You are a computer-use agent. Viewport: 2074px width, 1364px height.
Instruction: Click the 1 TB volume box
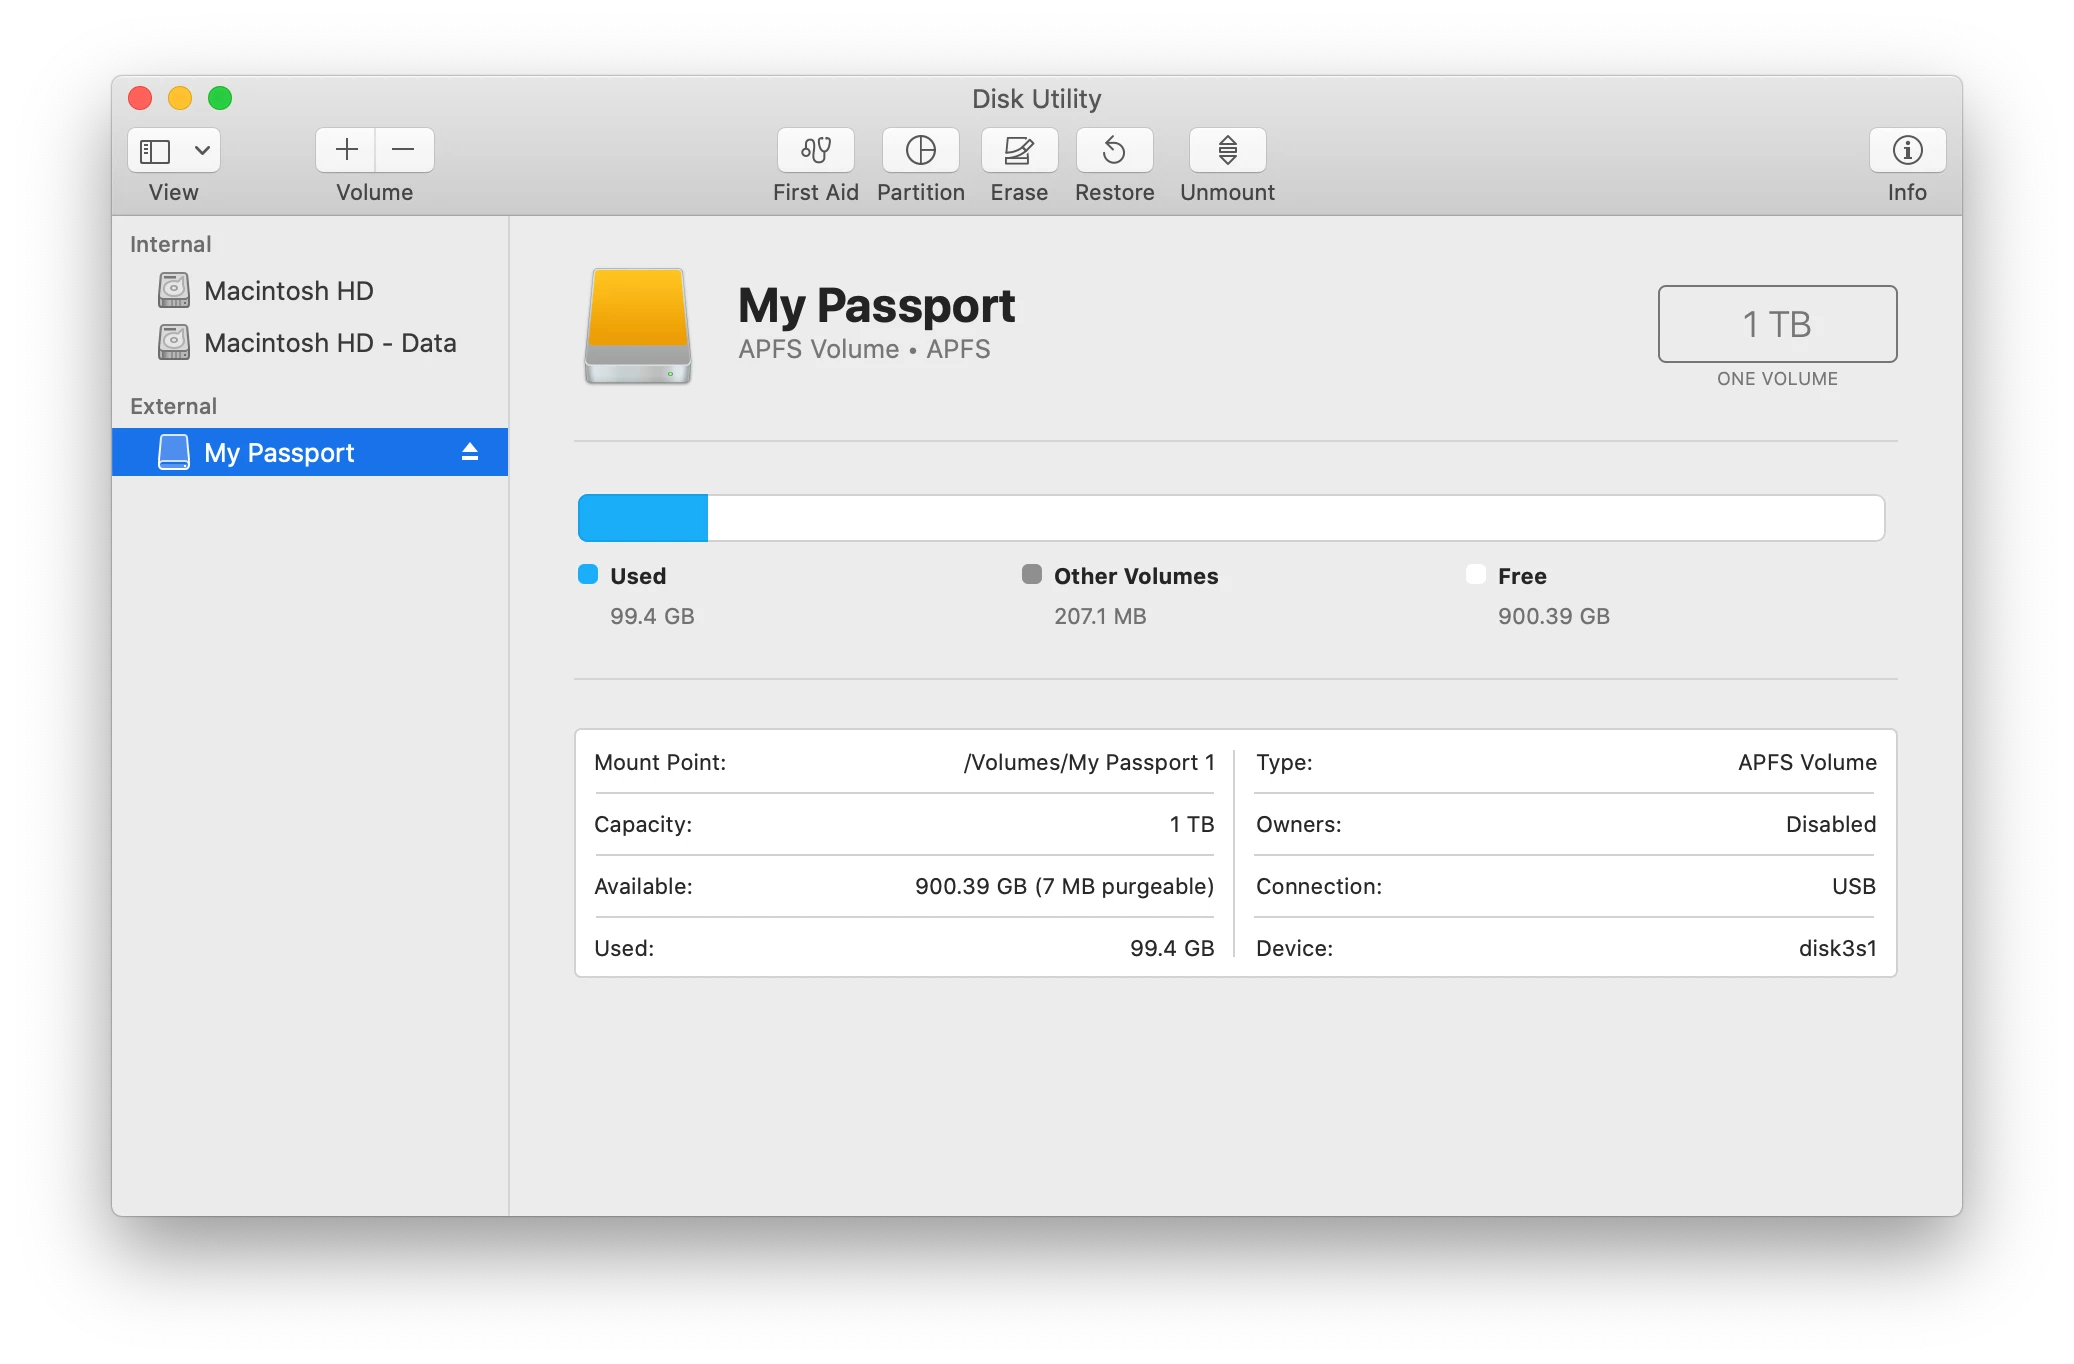coord(1776,324)
